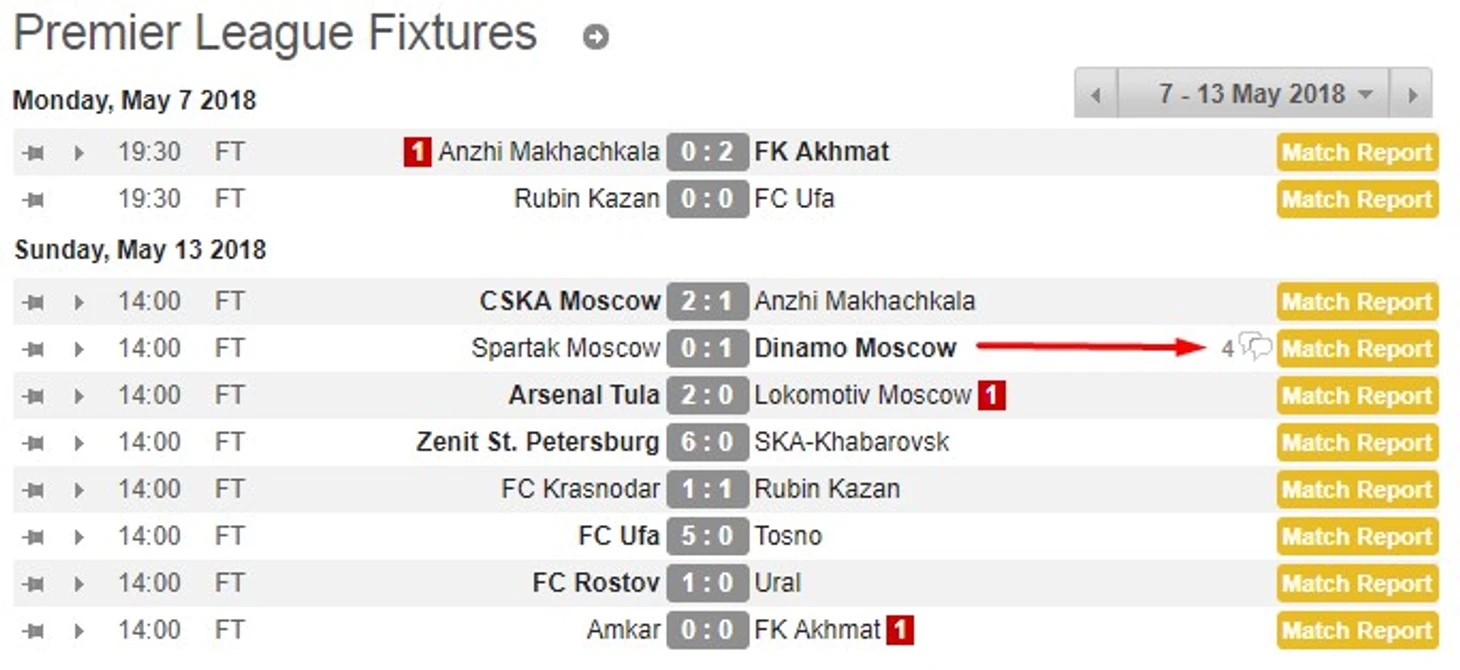The height and width of the screenshot is (670, 1460).
Task: Click the pin icon on Spartak Moscow row
Action: (x=34, y=349)
